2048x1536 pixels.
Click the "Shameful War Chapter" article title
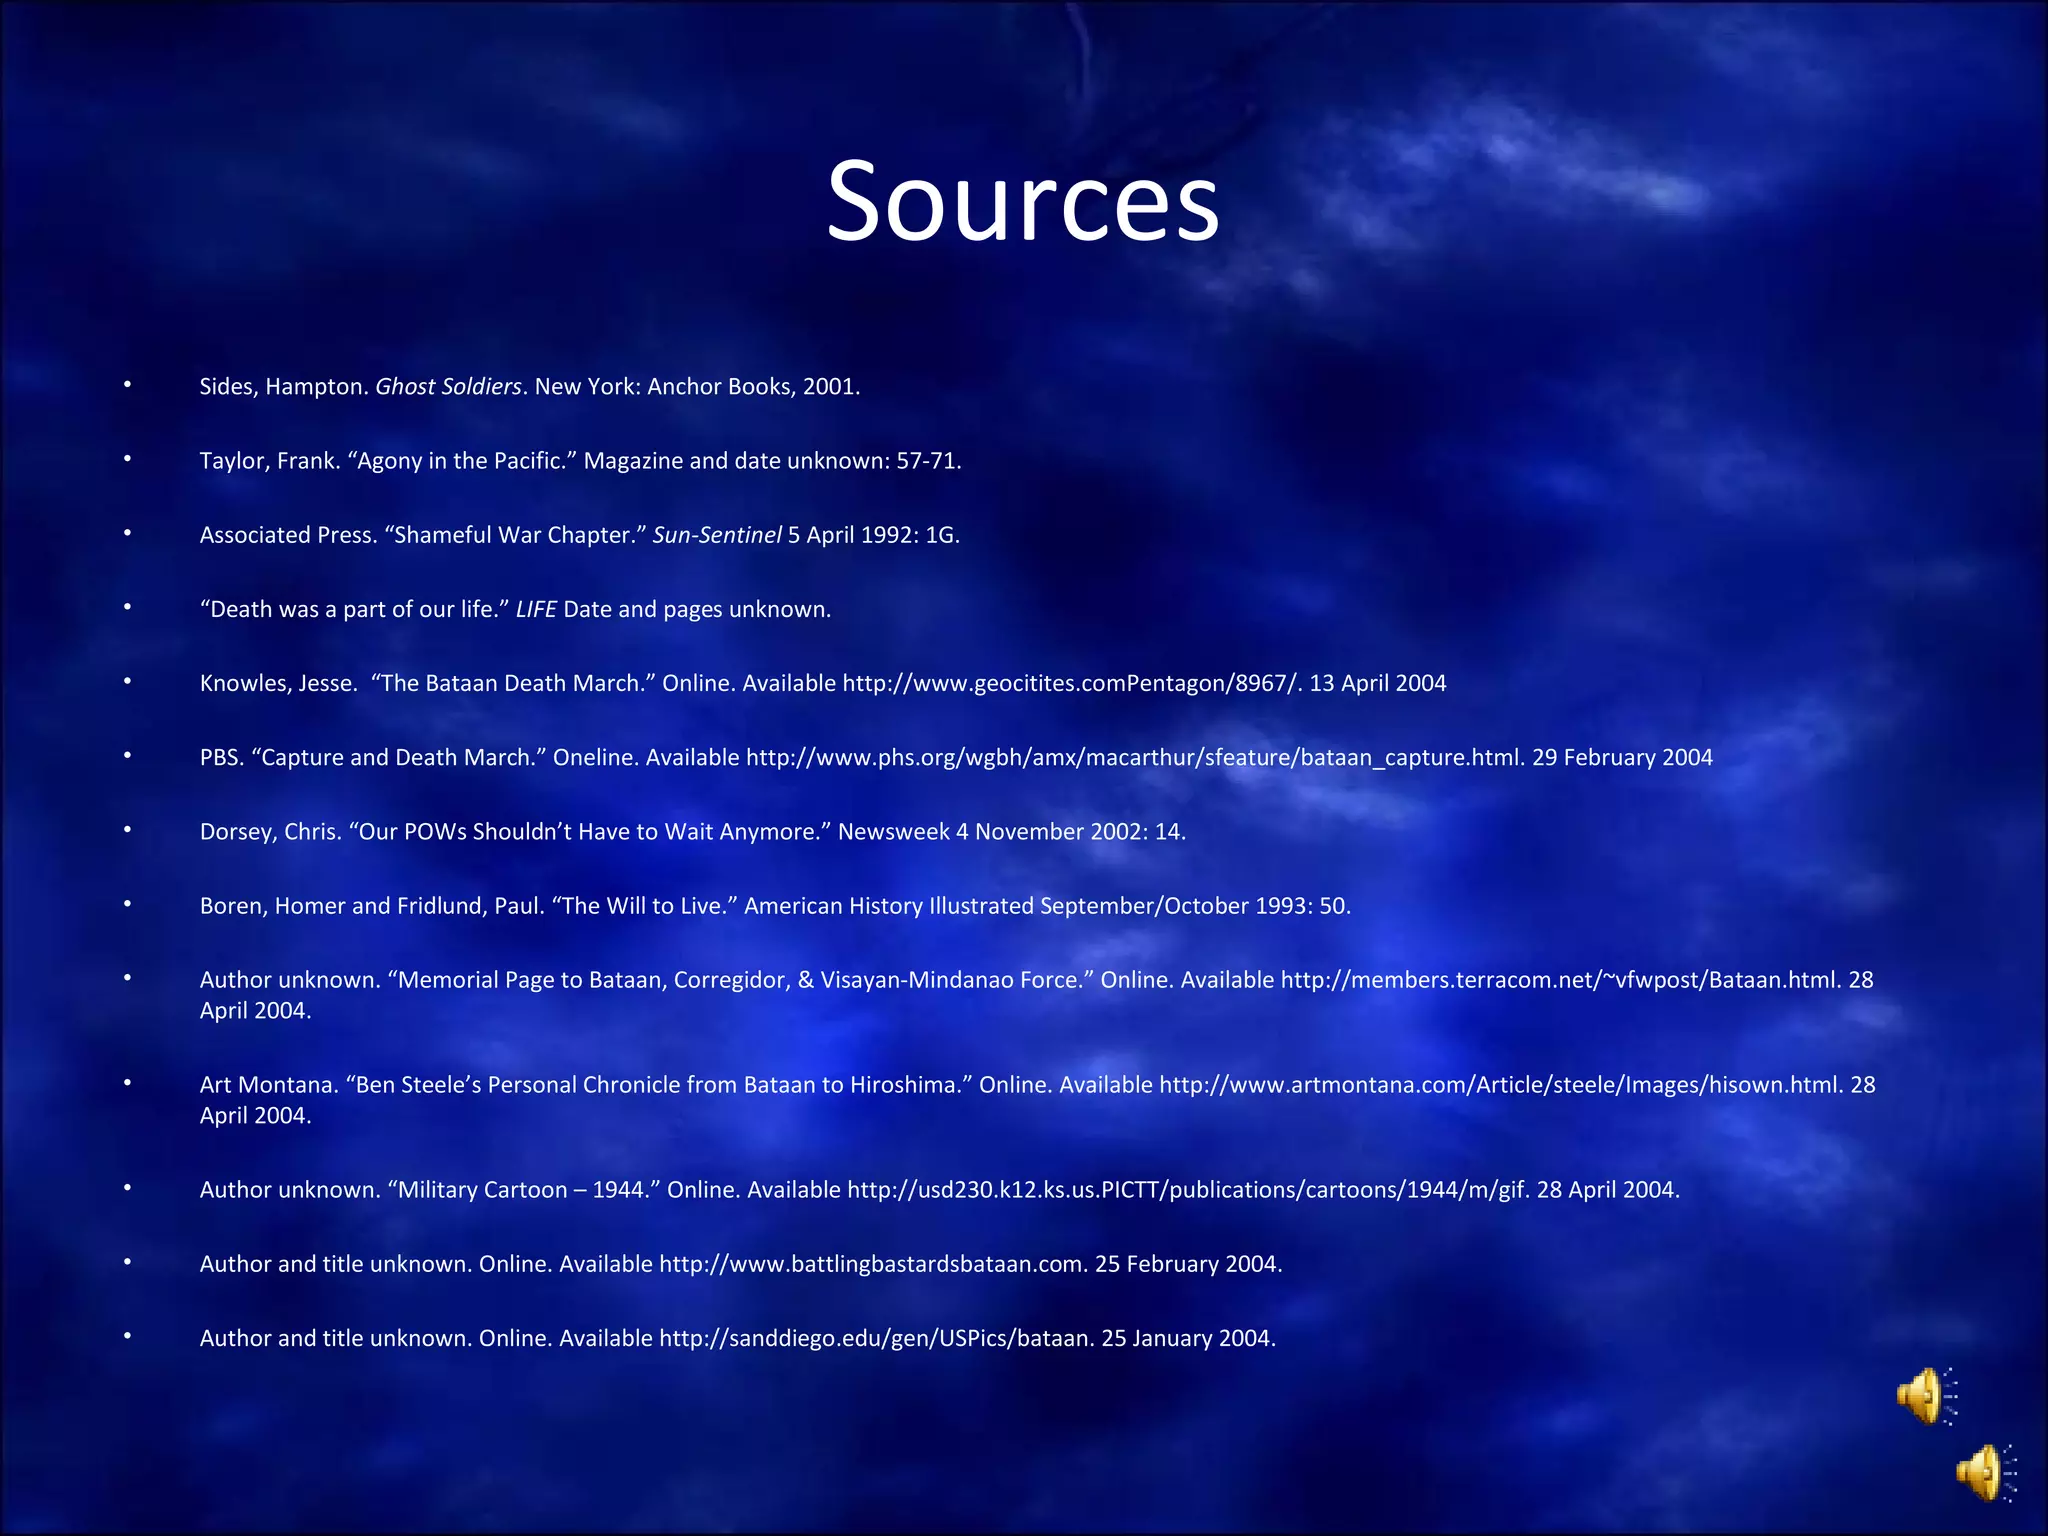coord(516,535)
